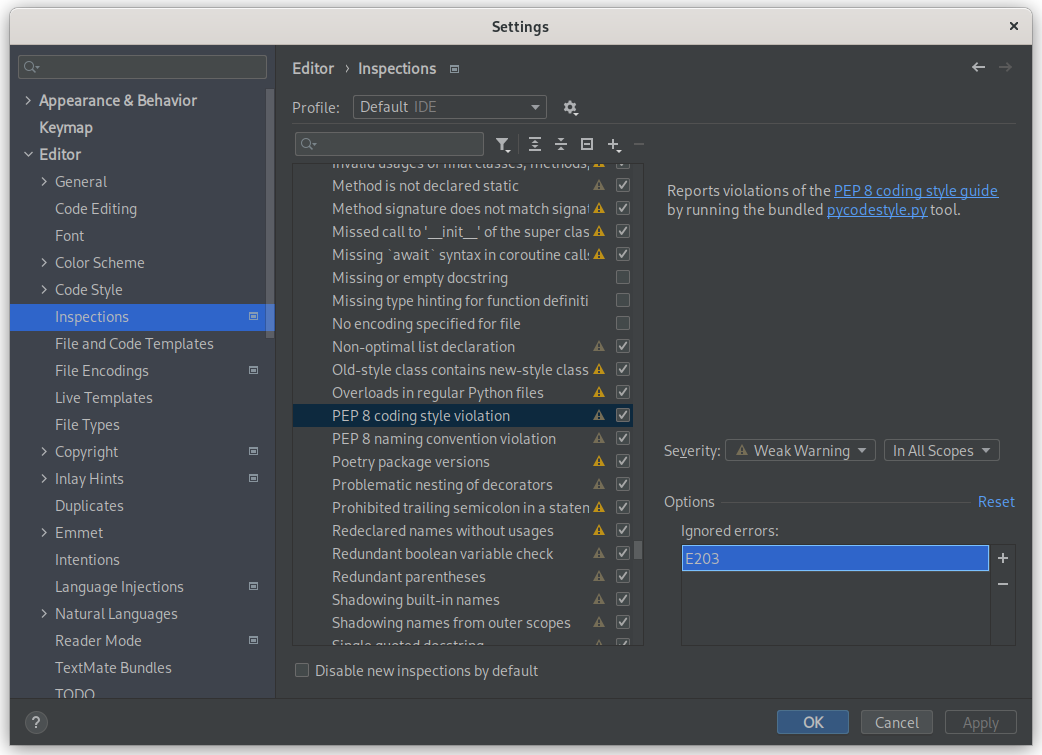
Task: Navigate forward with the right arrow
Action: (1005, 67)
